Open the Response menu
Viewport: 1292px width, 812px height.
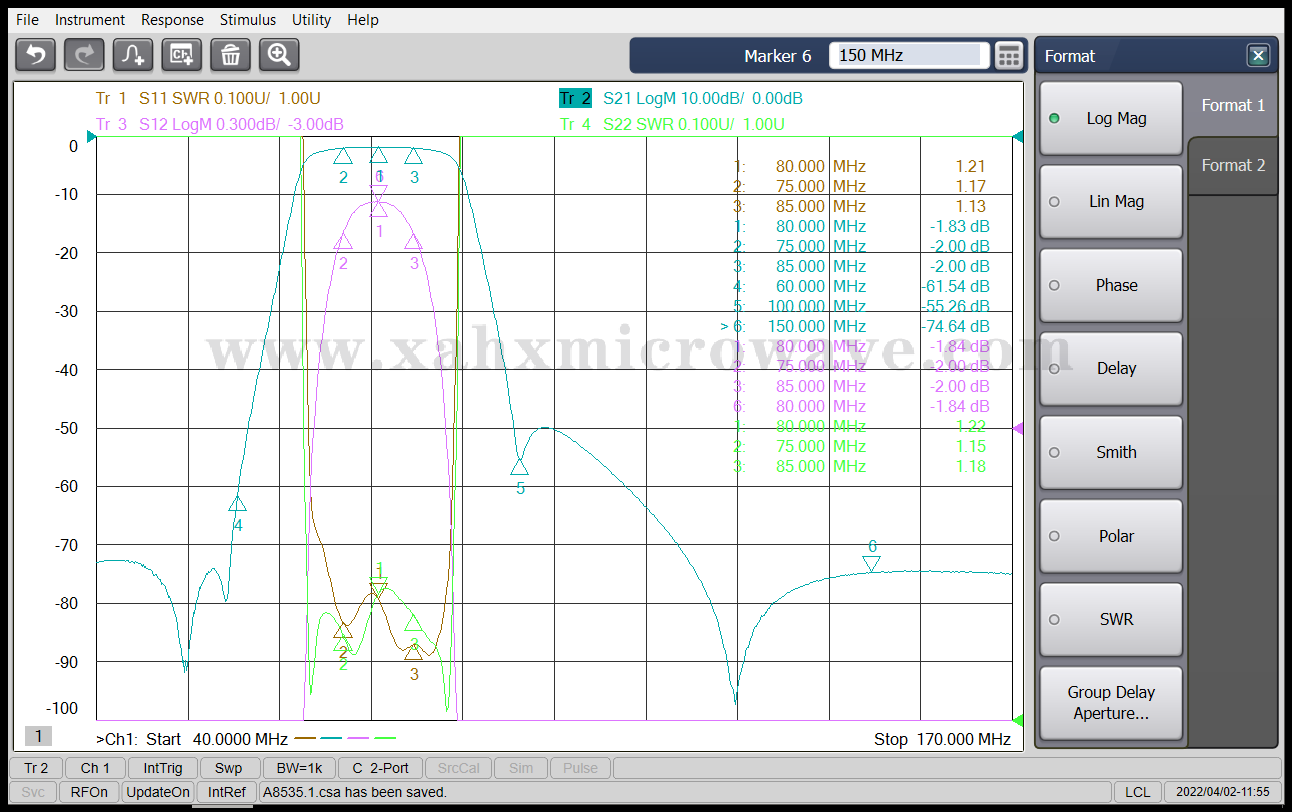coord(172,20)
